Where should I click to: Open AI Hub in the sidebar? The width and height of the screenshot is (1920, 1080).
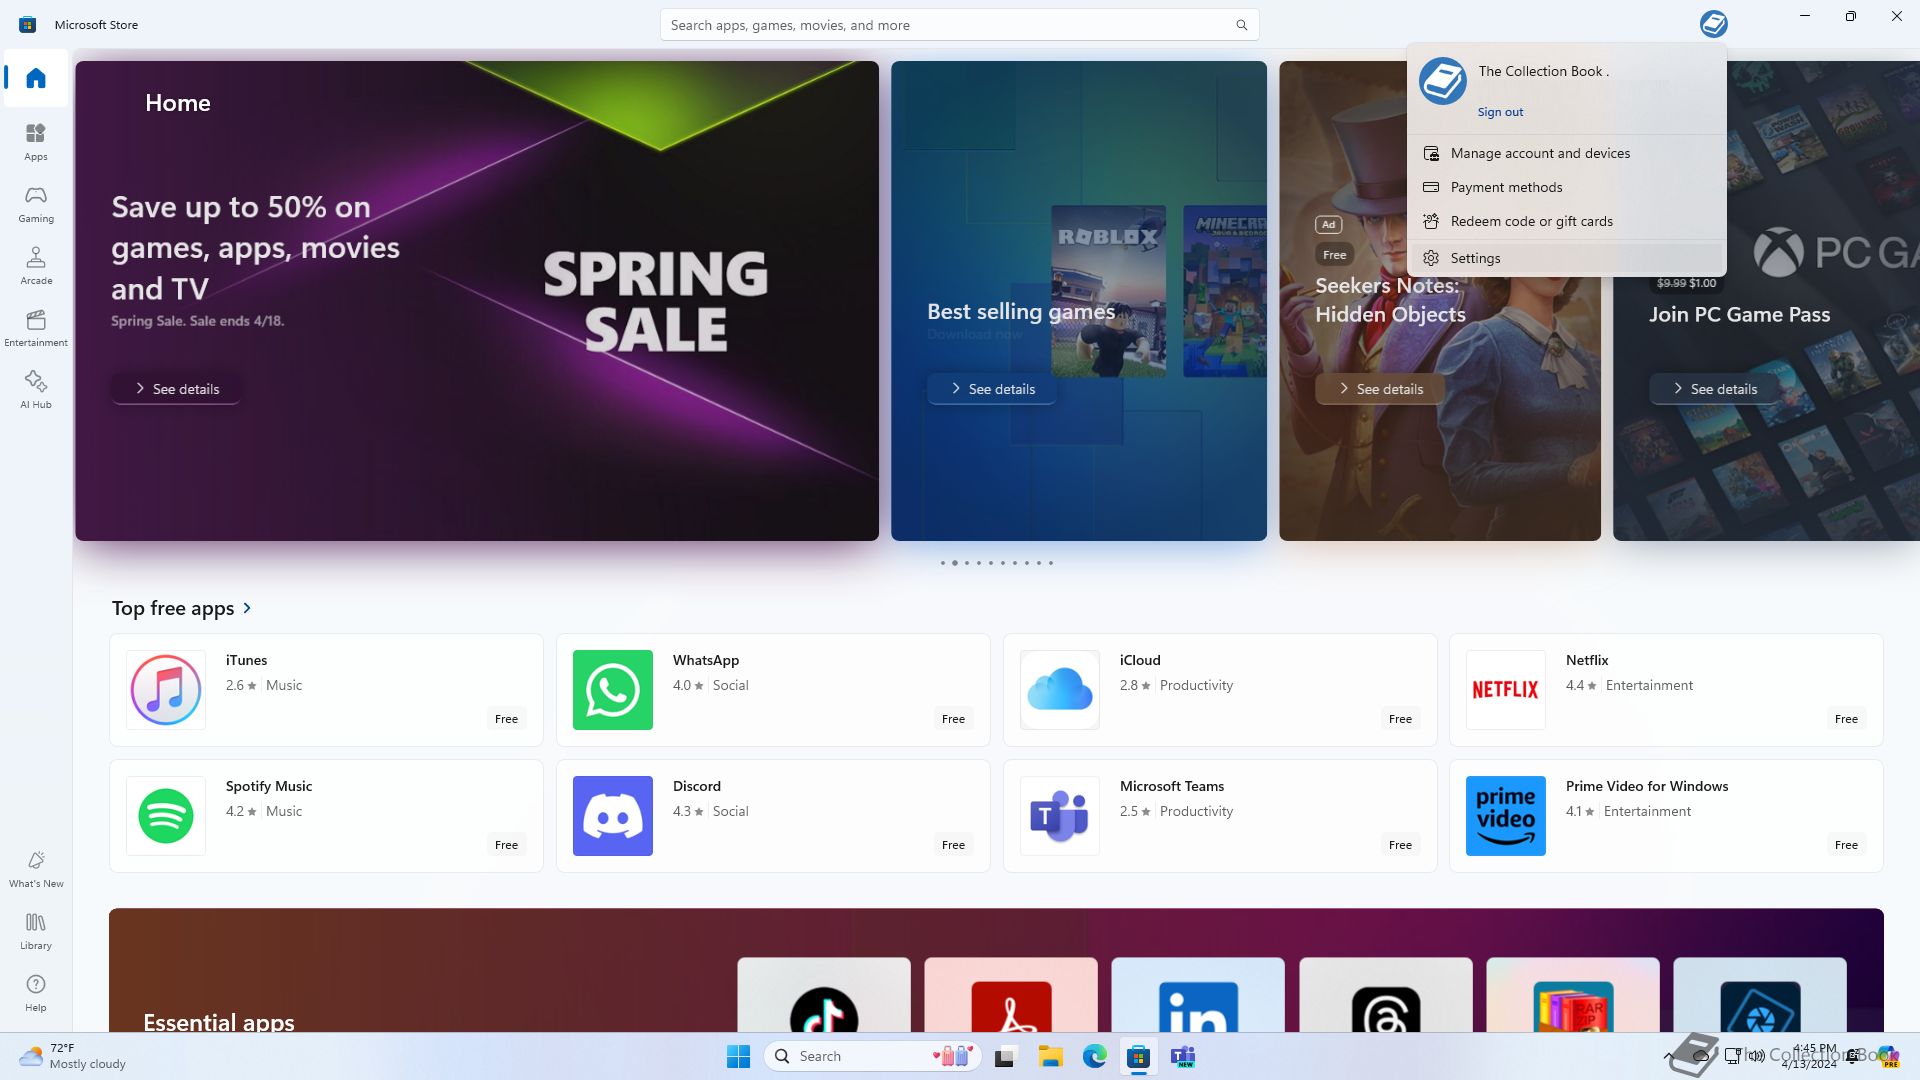tap(36, 390)
